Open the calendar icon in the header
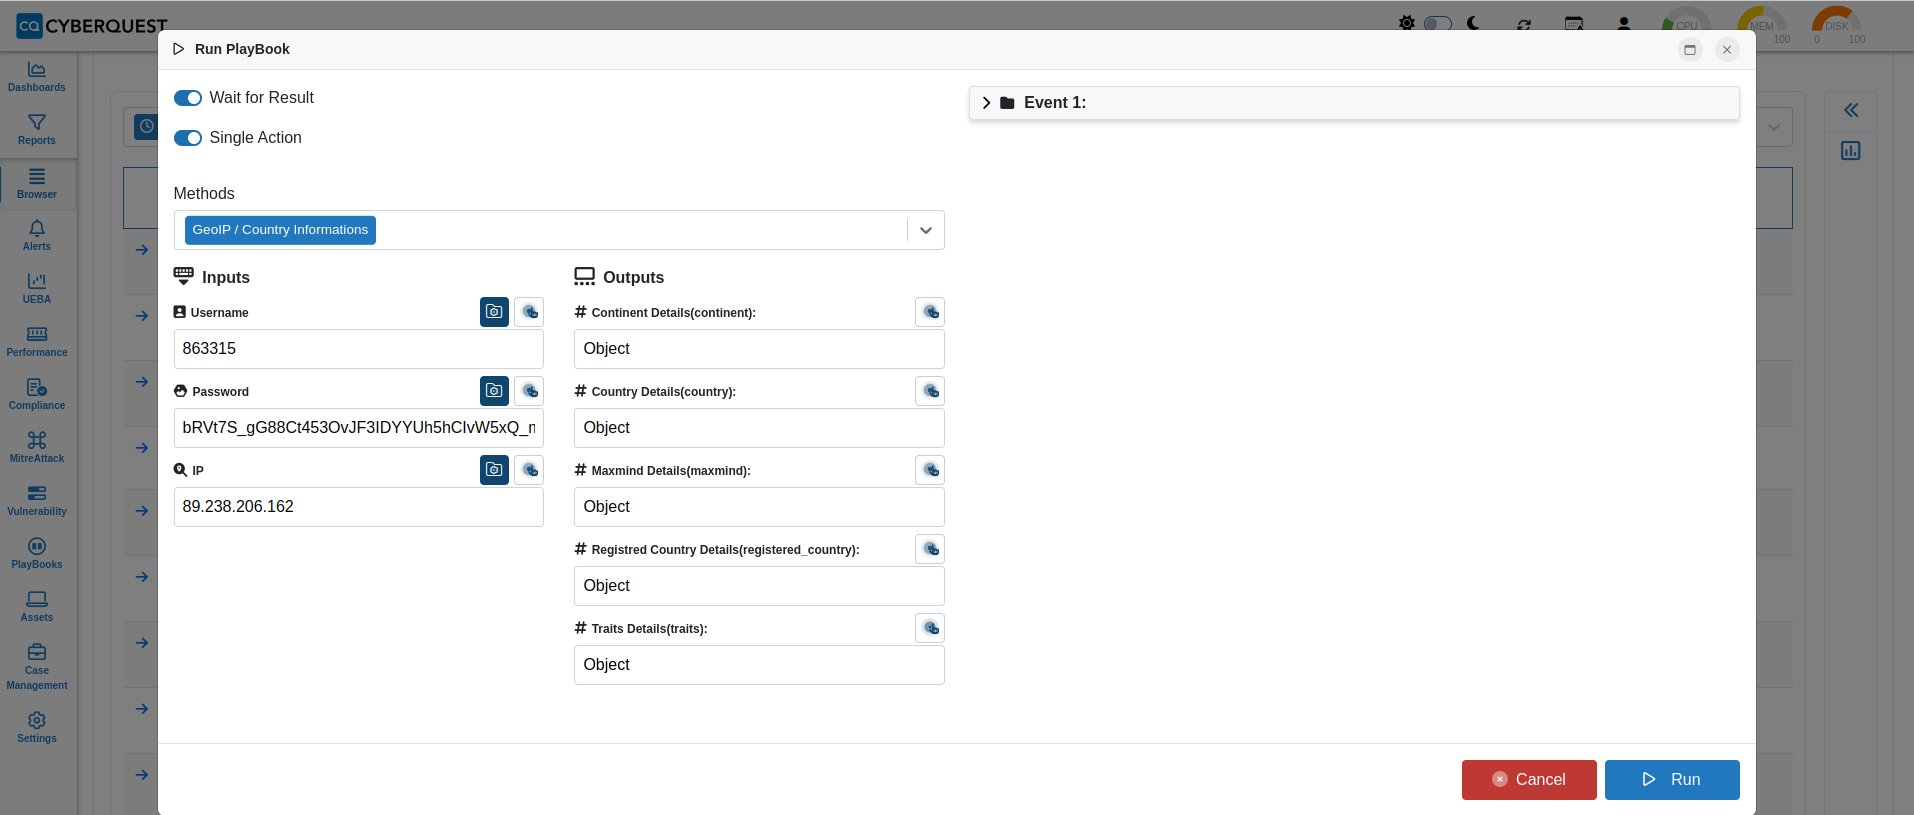Screen dimensions: 1914x815 pyautogui.click(x=1574, y=24)
